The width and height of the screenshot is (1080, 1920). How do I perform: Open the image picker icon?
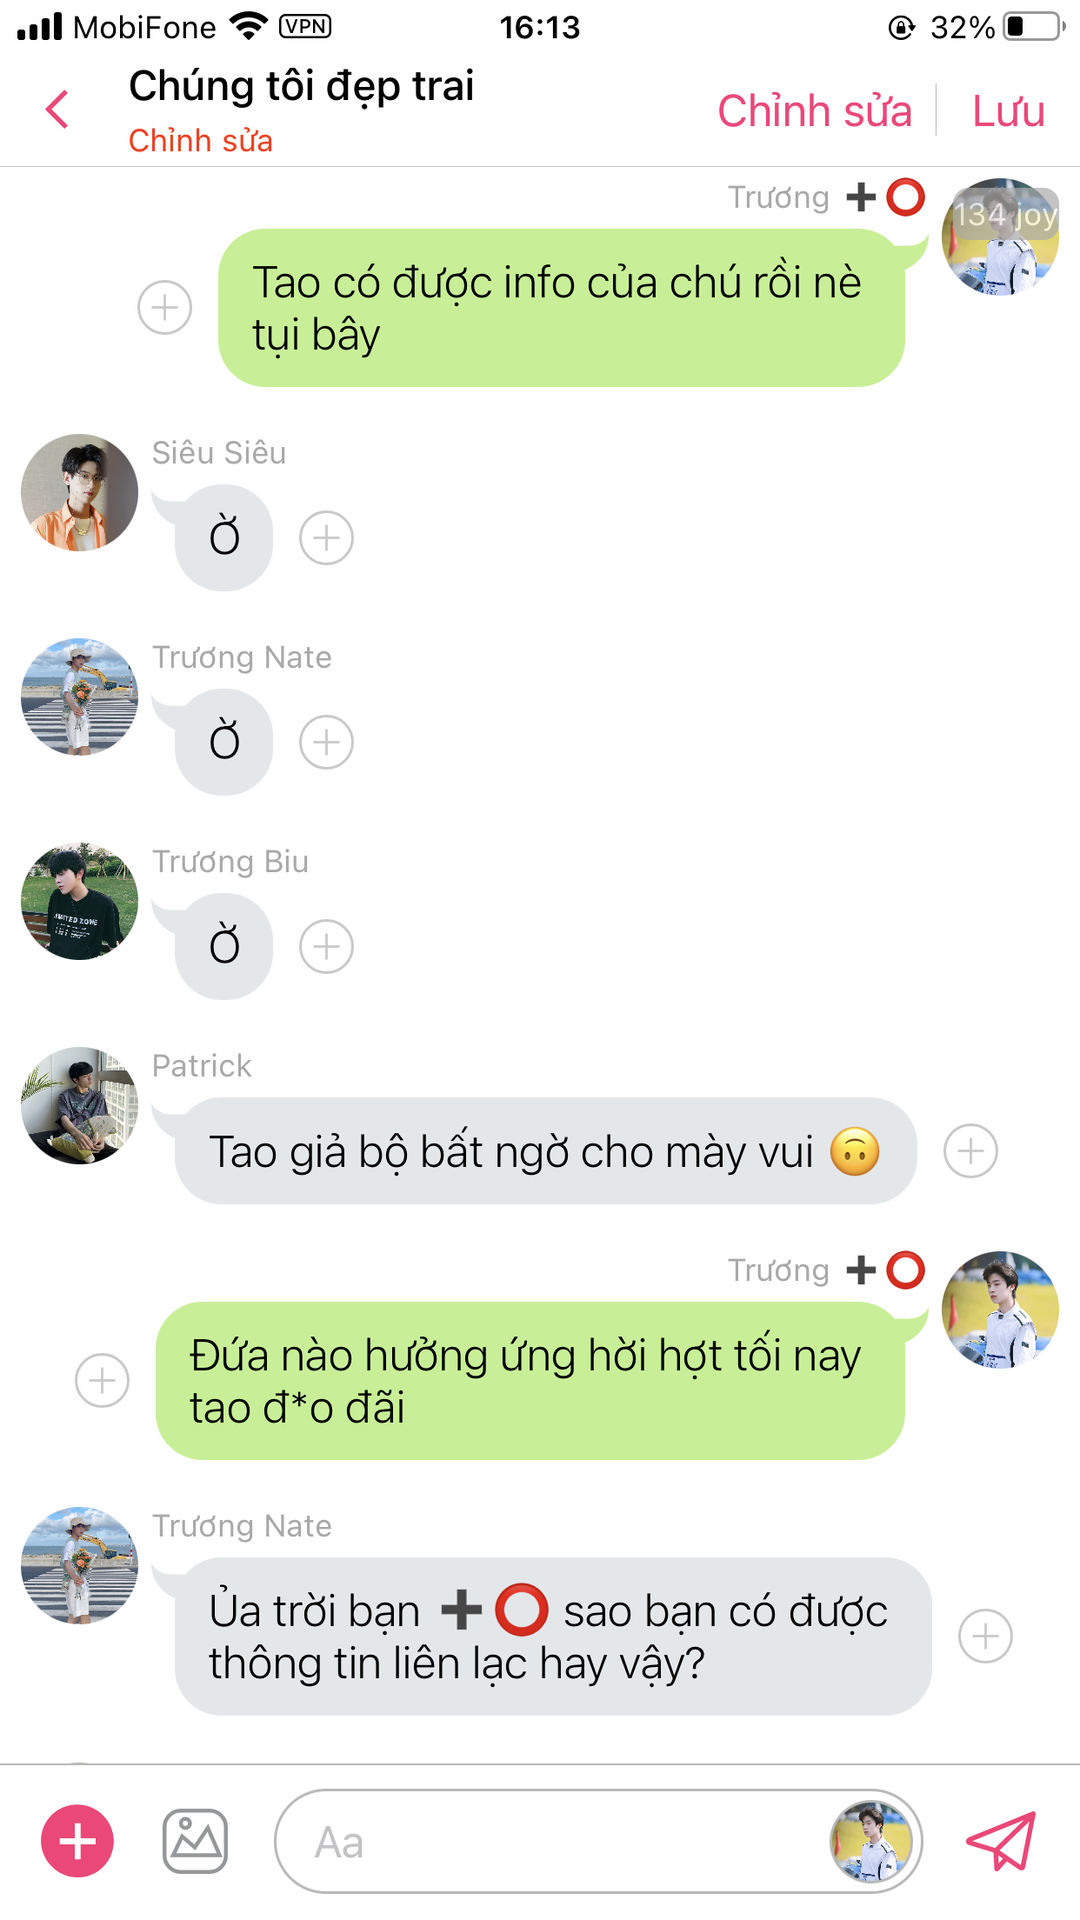click(x=195, y=1841)
